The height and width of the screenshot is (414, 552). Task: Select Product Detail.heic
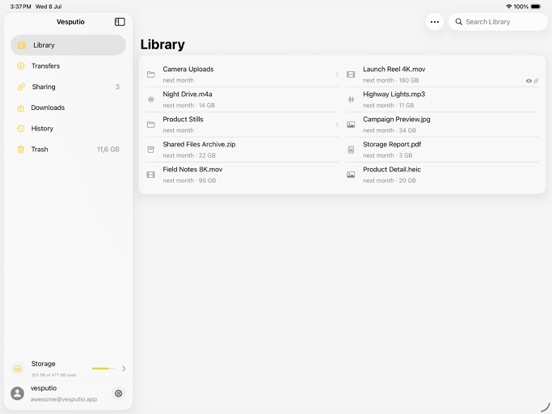pyautogui.click(x=442, y=175)
